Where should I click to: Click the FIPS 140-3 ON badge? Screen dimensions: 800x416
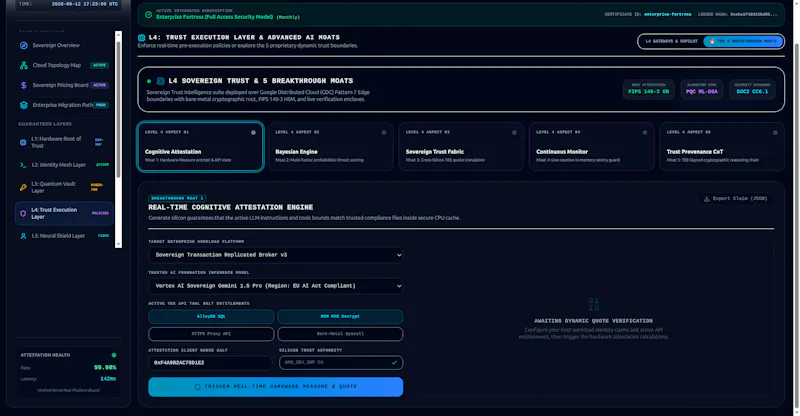tap(648, 89)
